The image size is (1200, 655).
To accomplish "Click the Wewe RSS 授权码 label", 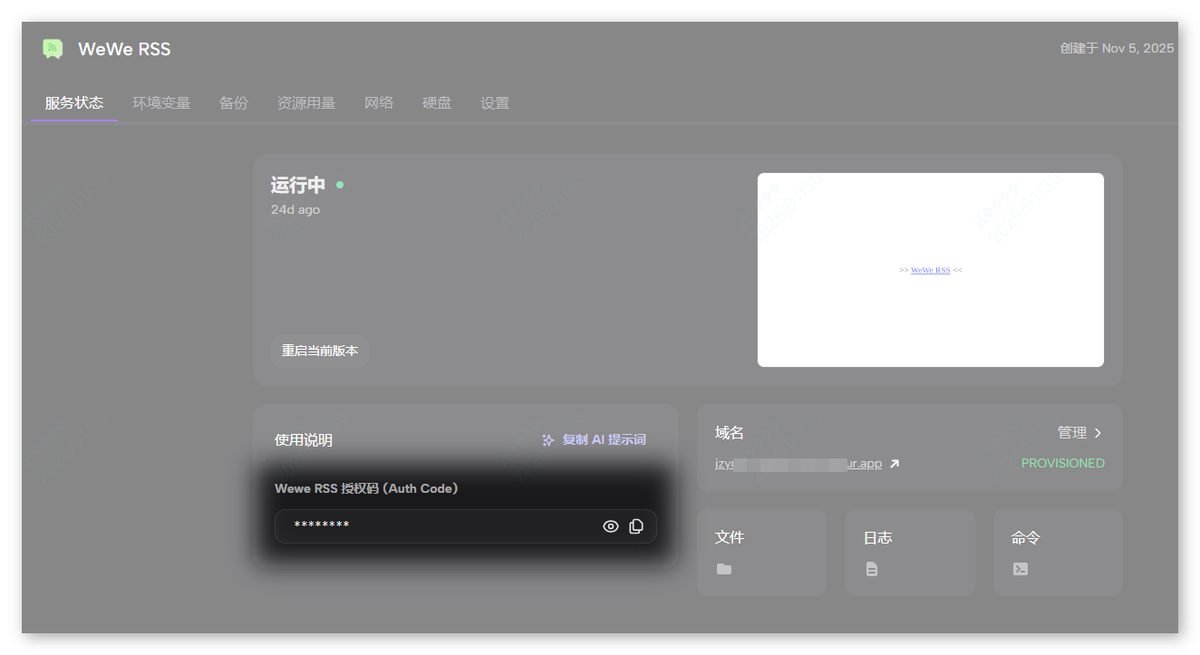I will click(367, 489).
